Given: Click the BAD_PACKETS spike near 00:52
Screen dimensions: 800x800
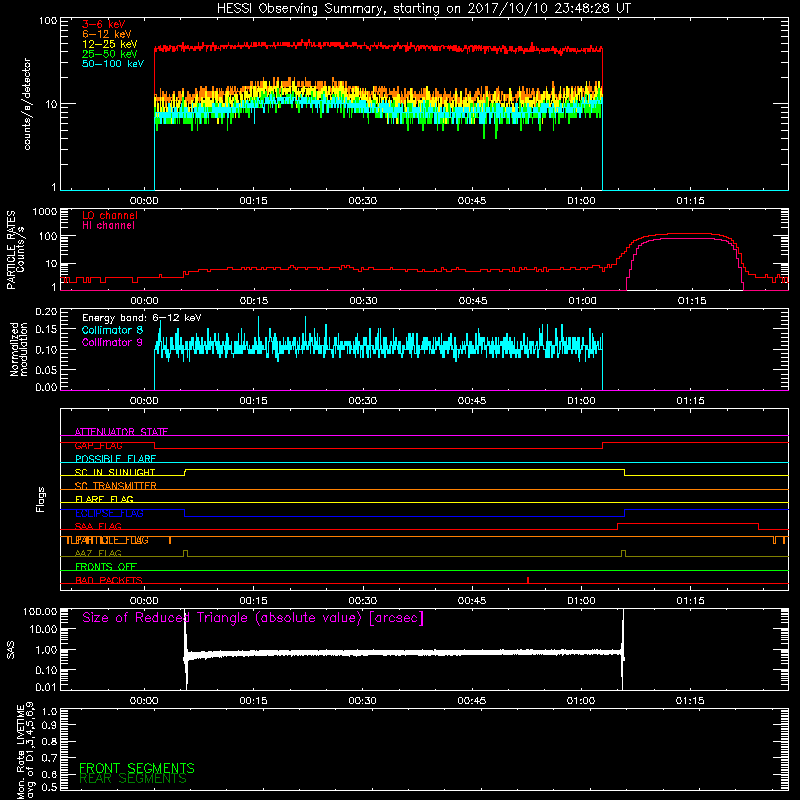Looking at the screenshot, I should point(528,580).
